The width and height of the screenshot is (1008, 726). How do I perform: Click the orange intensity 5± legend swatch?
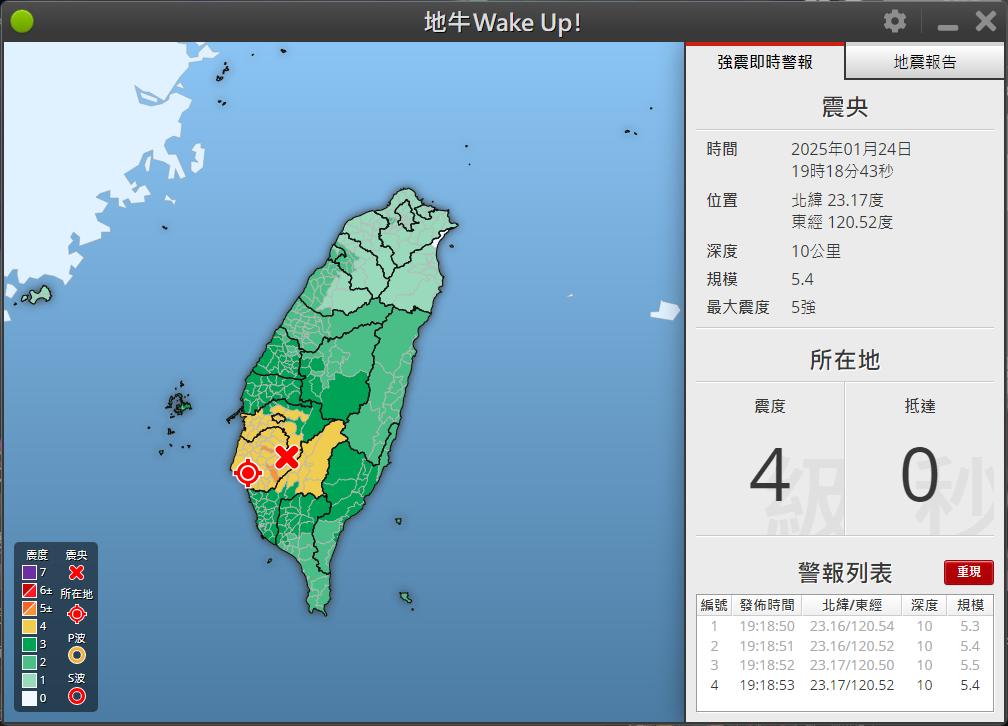(x=30, y=608)
